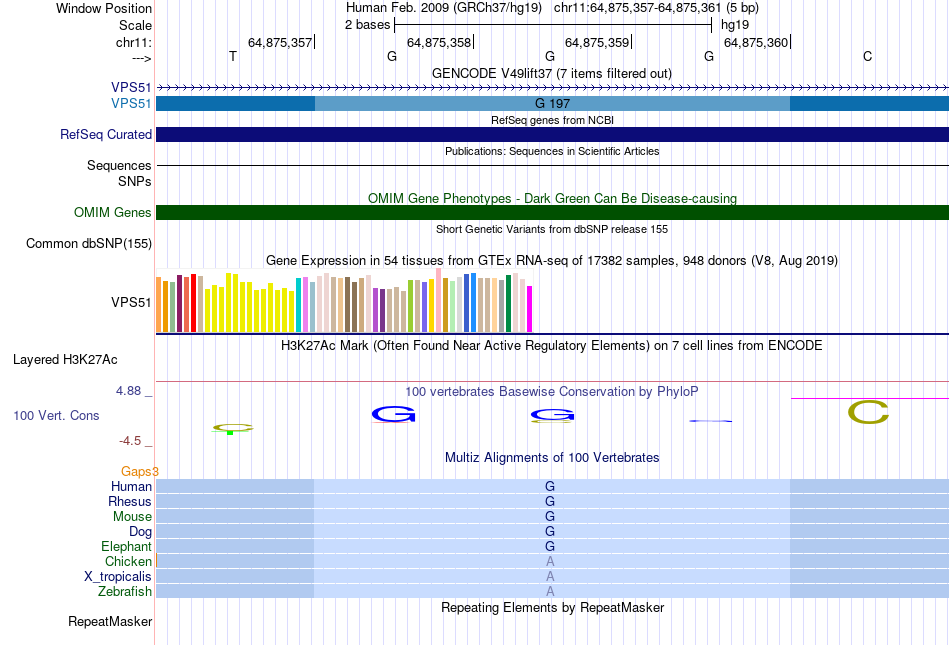Screen dimensions: 950x645
Task: Click the bright red bar in the GTEx chart
Action: [193, 303]
